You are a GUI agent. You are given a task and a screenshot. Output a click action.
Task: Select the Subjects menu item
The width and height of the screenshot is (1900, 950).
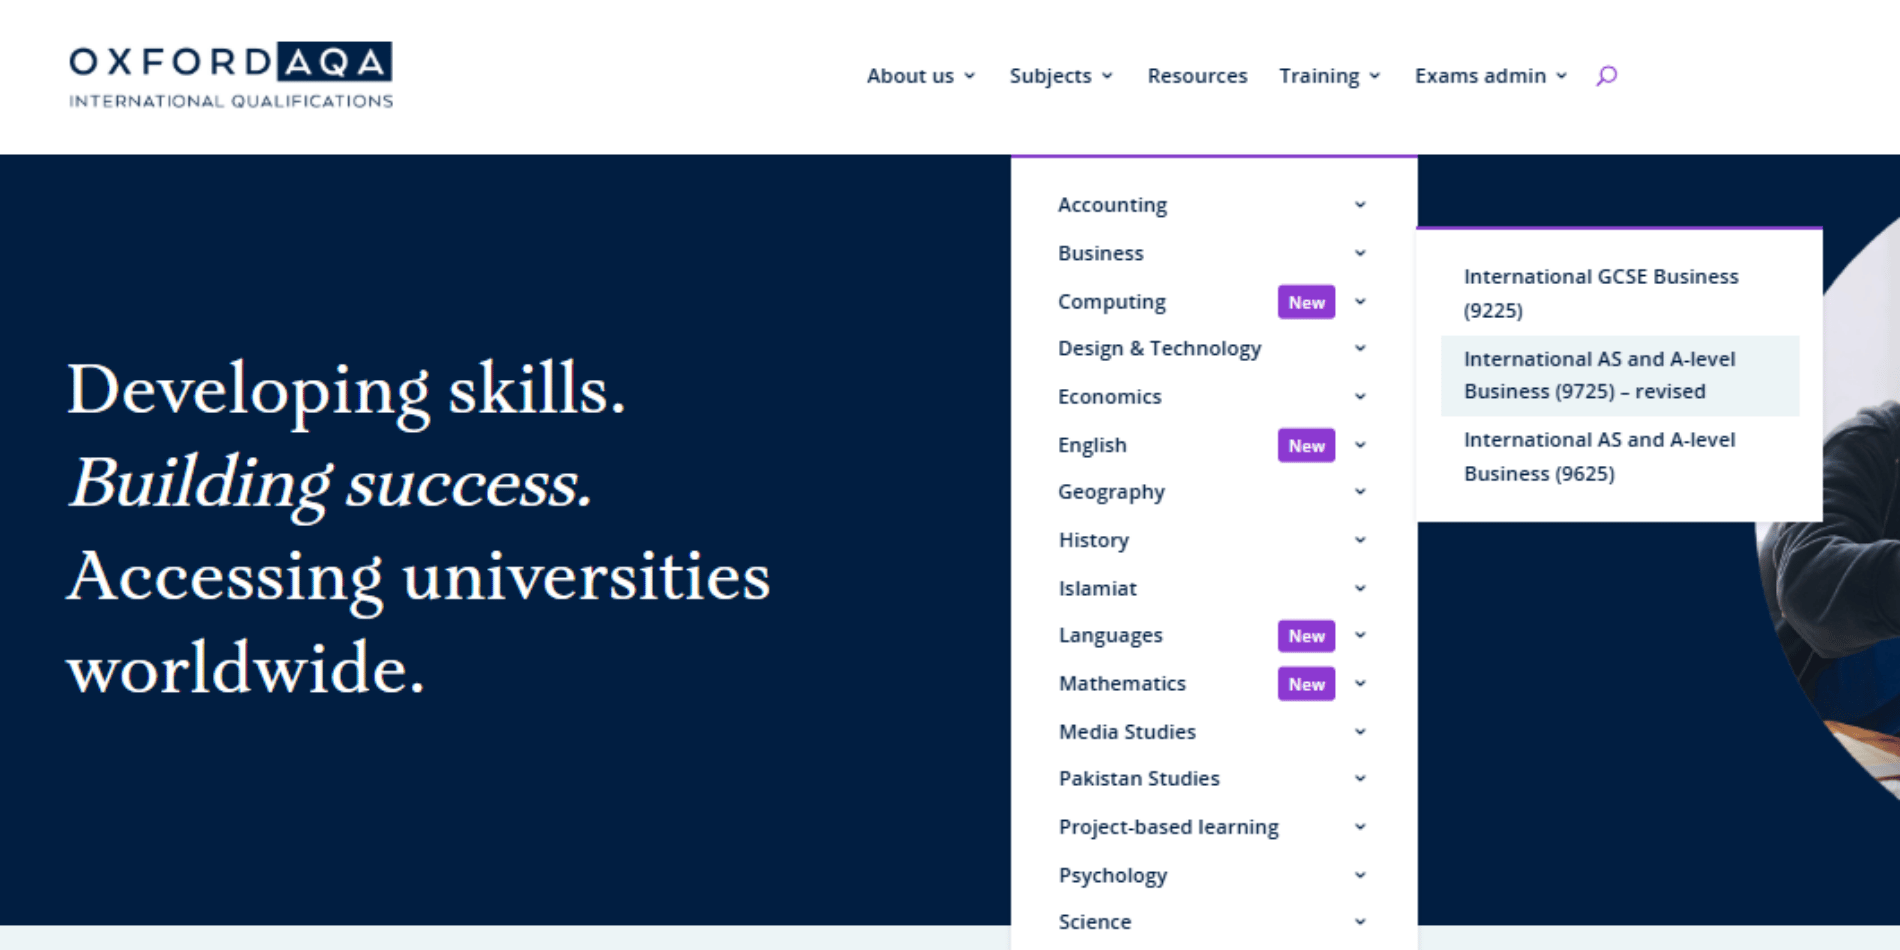(1061, 76)
